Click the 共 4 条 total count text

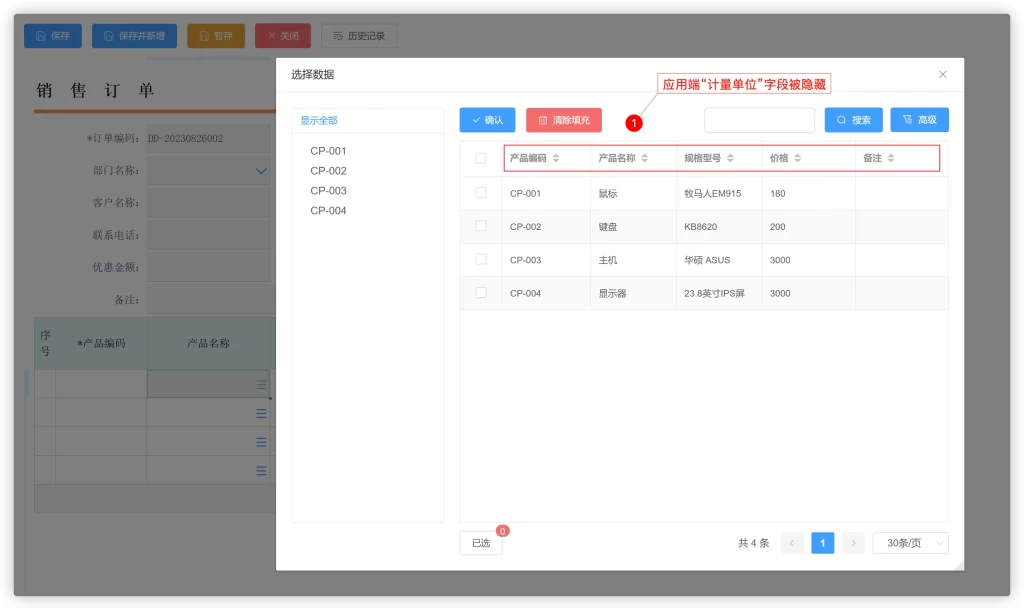[x=754, y=543]
